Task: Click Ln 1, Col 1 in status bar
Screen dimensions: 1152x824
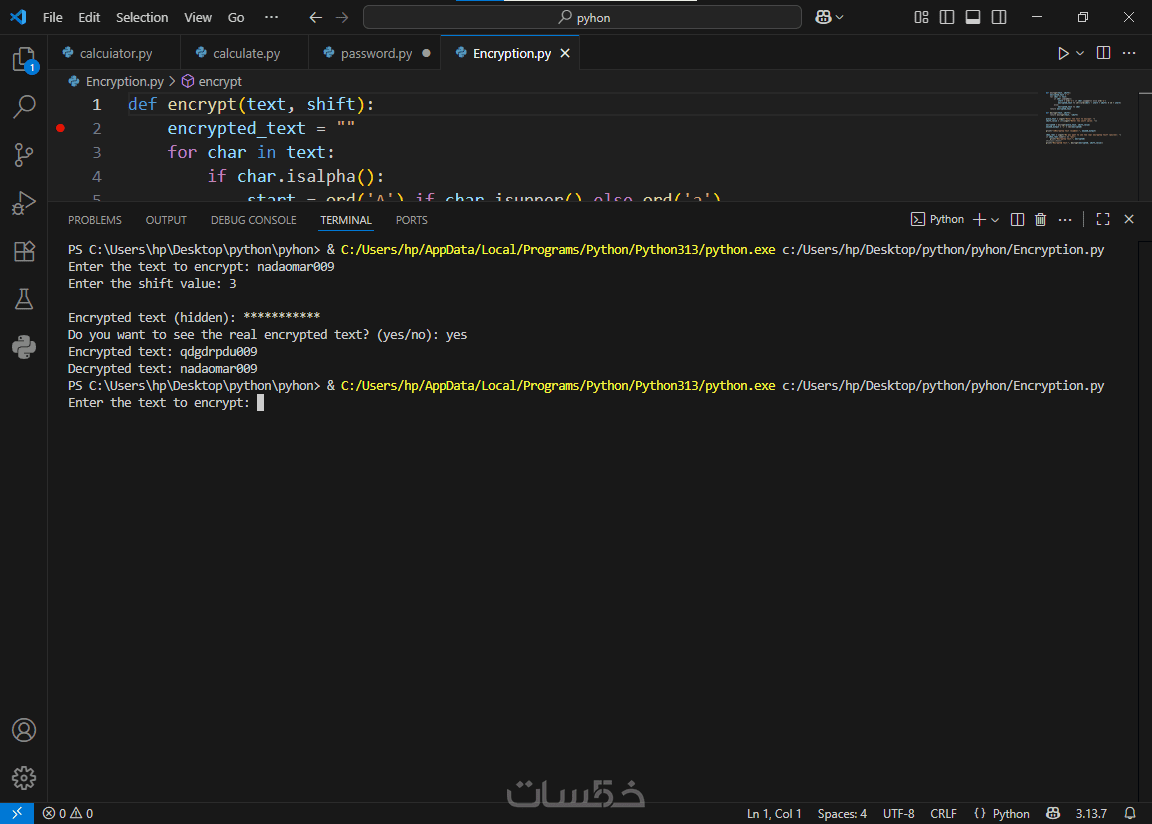Action: 774,814
